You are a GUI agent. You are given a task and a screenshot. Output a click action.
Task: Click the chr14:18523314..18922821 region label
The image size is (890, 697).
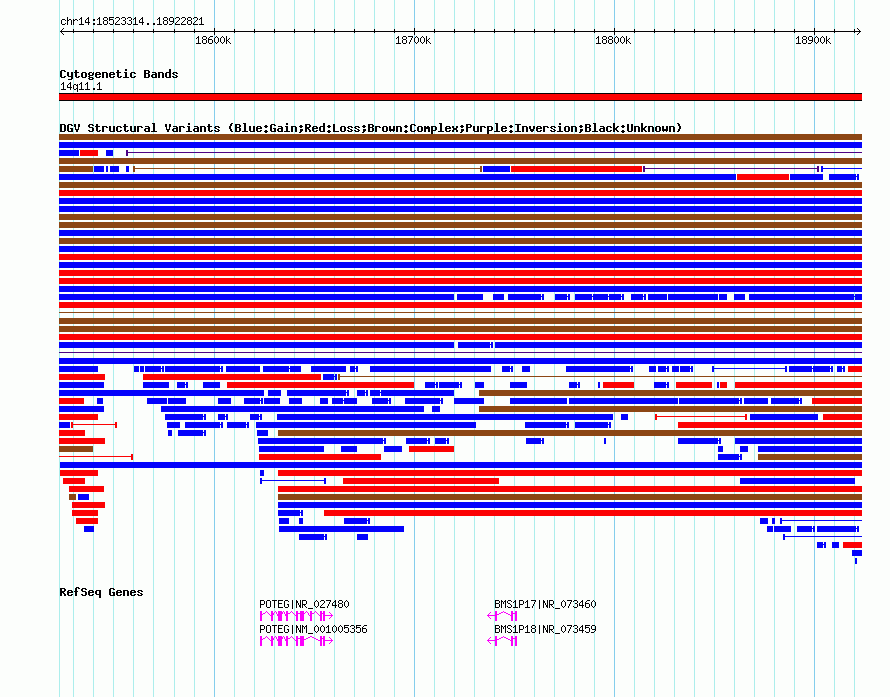pyautogui.click(x=132, y=22)
